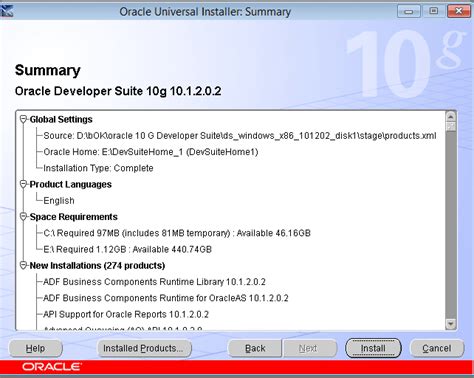The width and height of the screenshot is (474, 378).
Task: Open Installed Products dialog
Action: coord(144,348)
